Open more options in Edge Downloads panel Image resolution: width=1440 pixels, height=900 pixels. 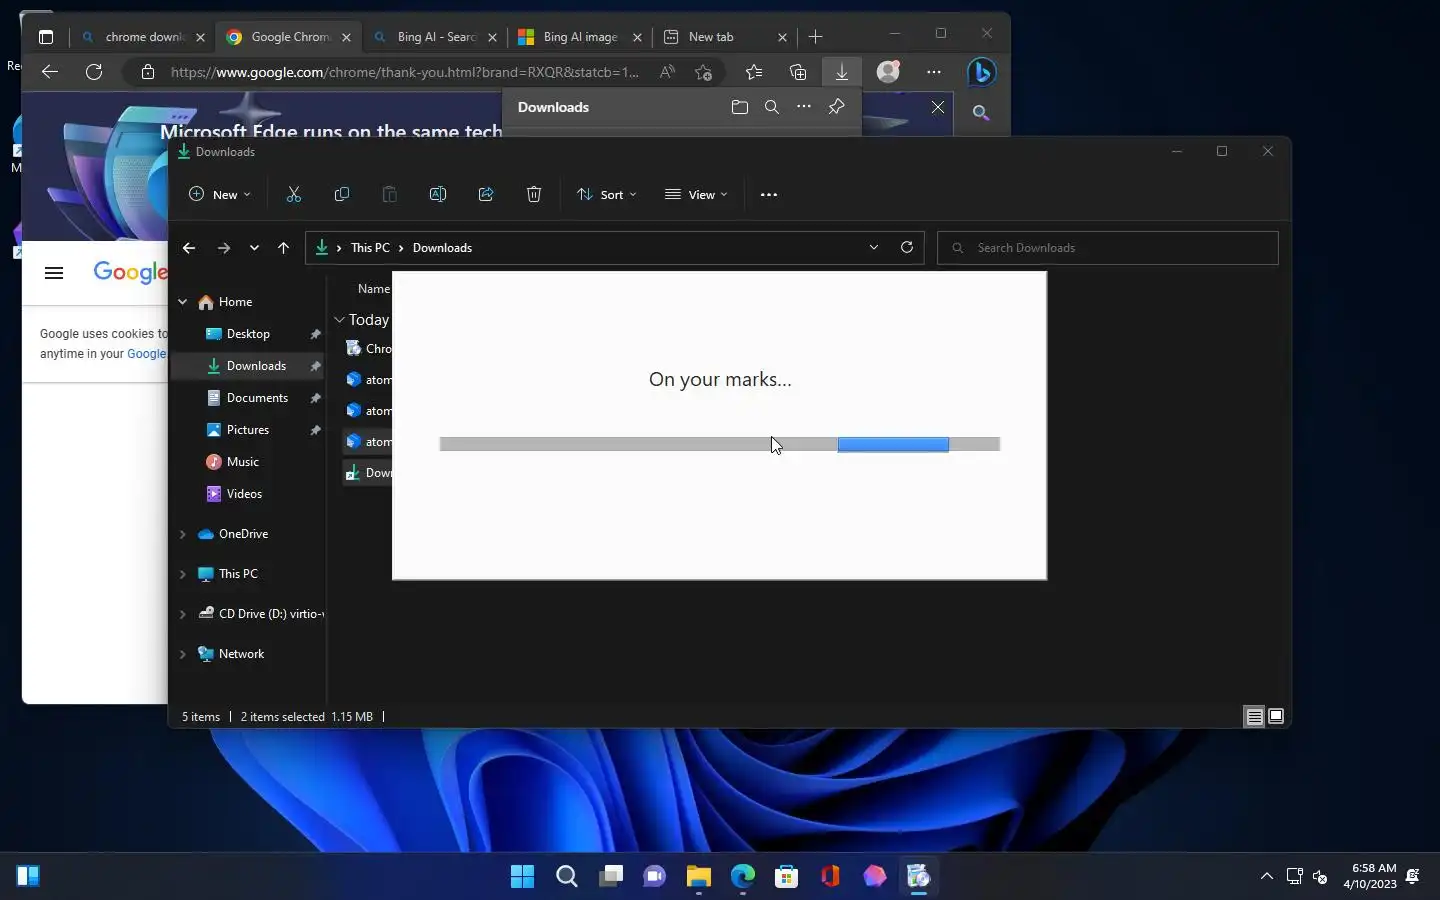[x=804, y=107]
